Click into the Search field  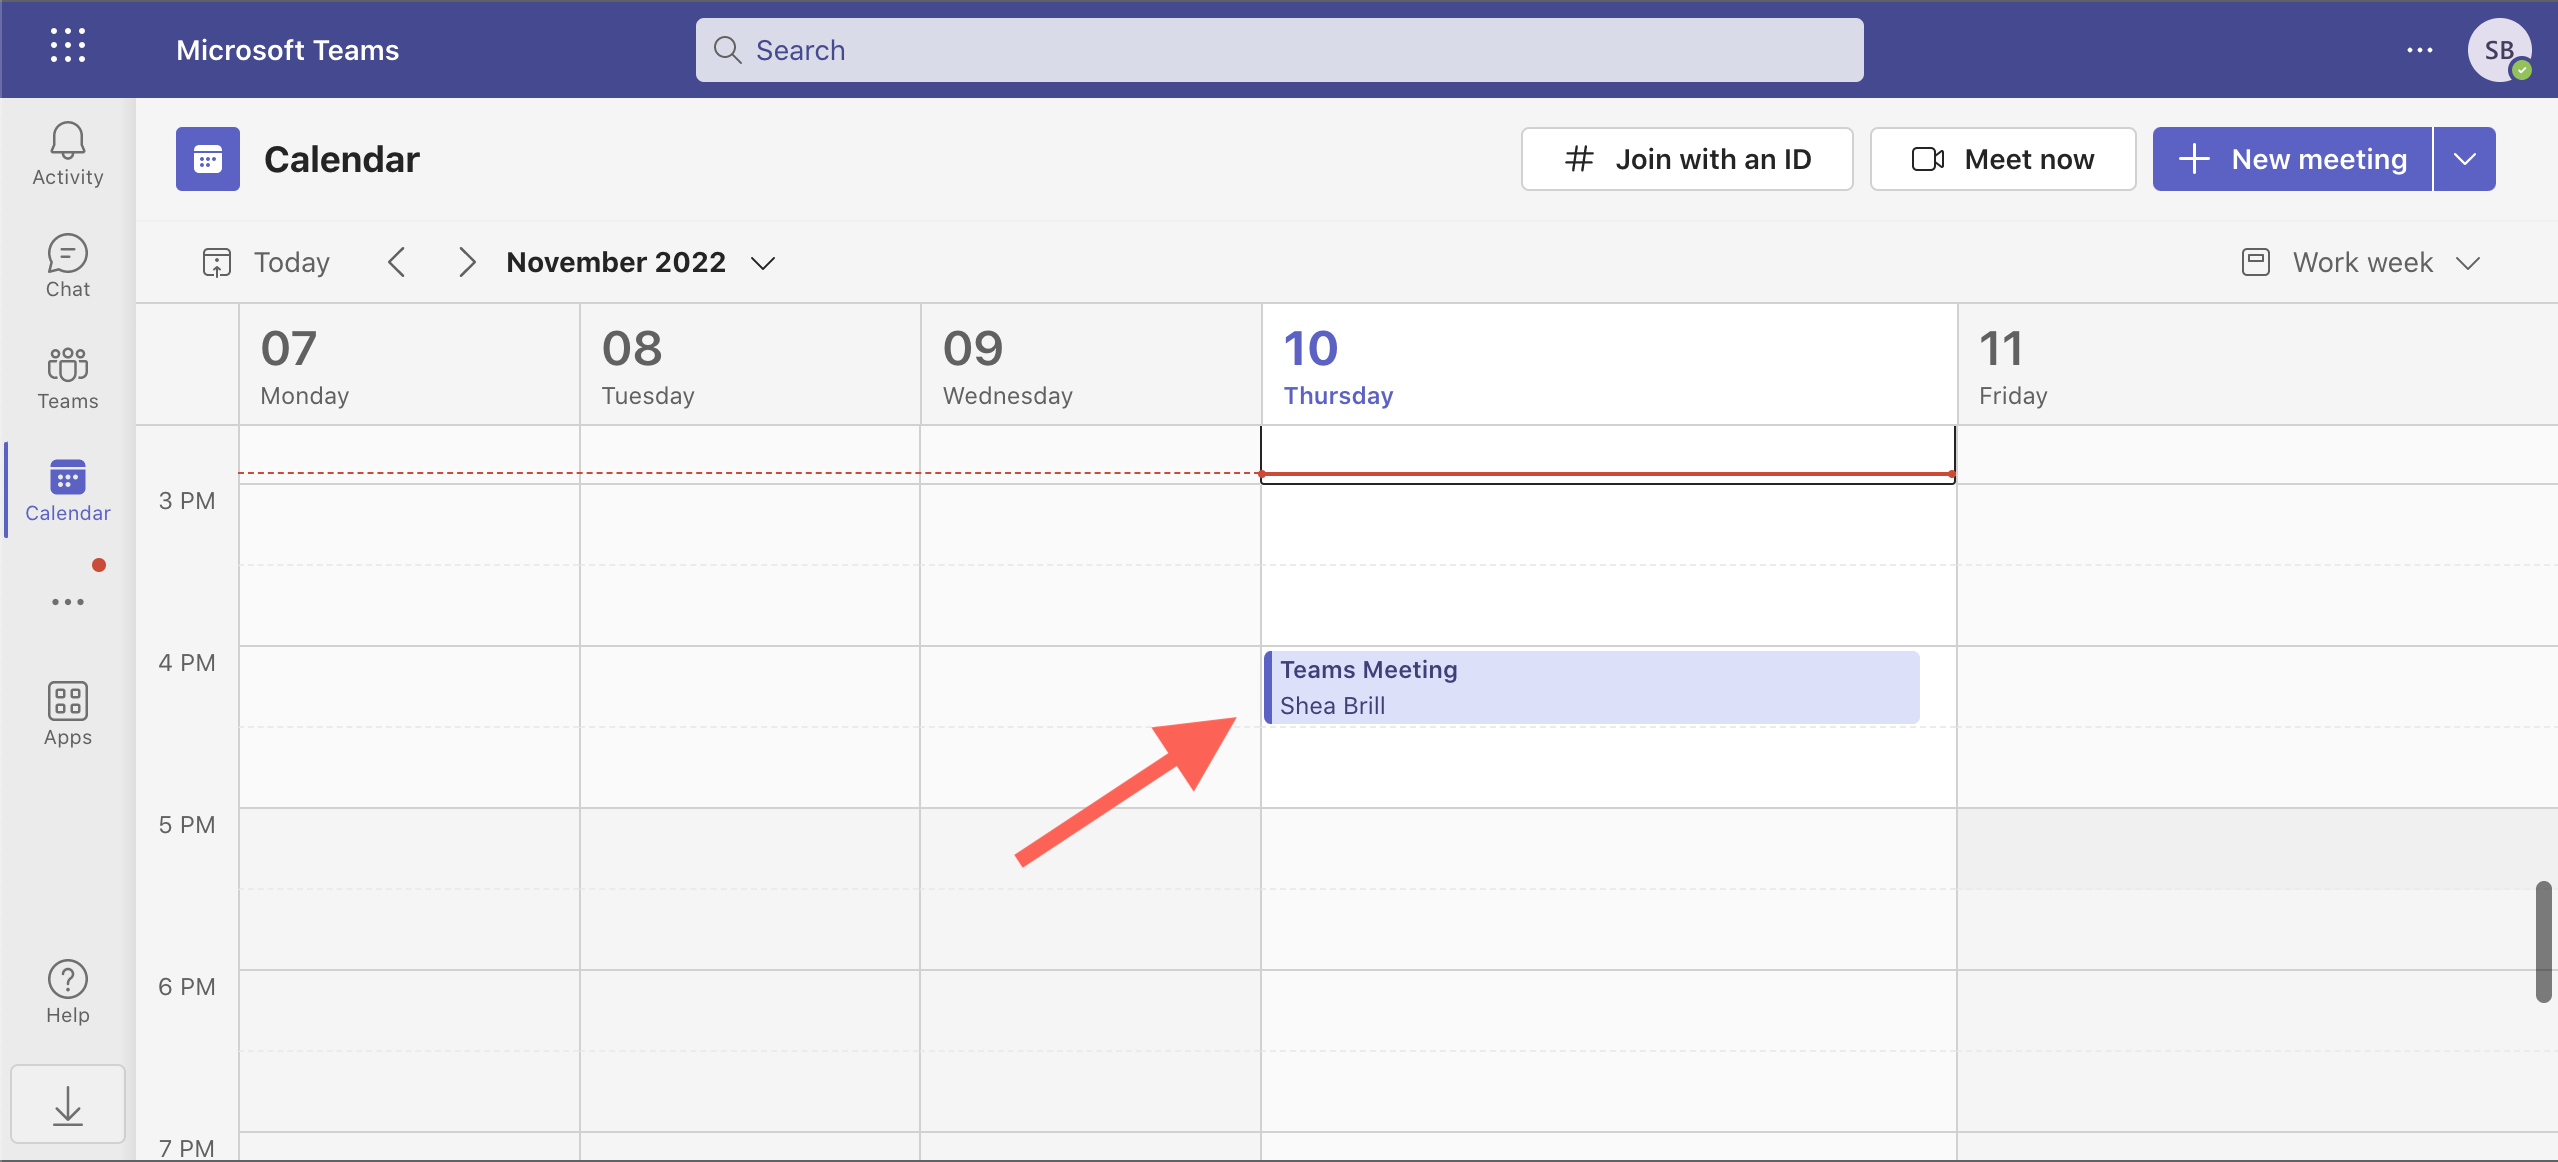coord(1280,50)
